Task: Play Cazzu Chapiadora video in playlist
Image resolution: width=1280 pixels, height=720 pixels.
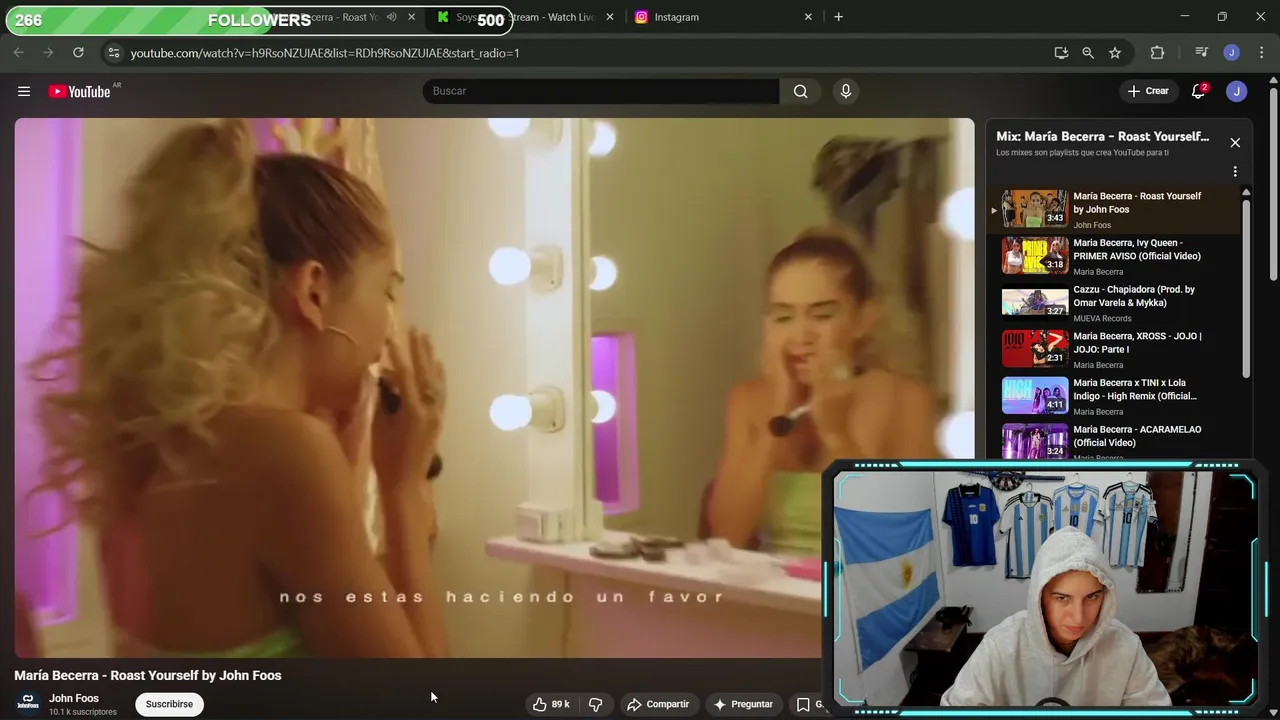Action: point(1113,303)
